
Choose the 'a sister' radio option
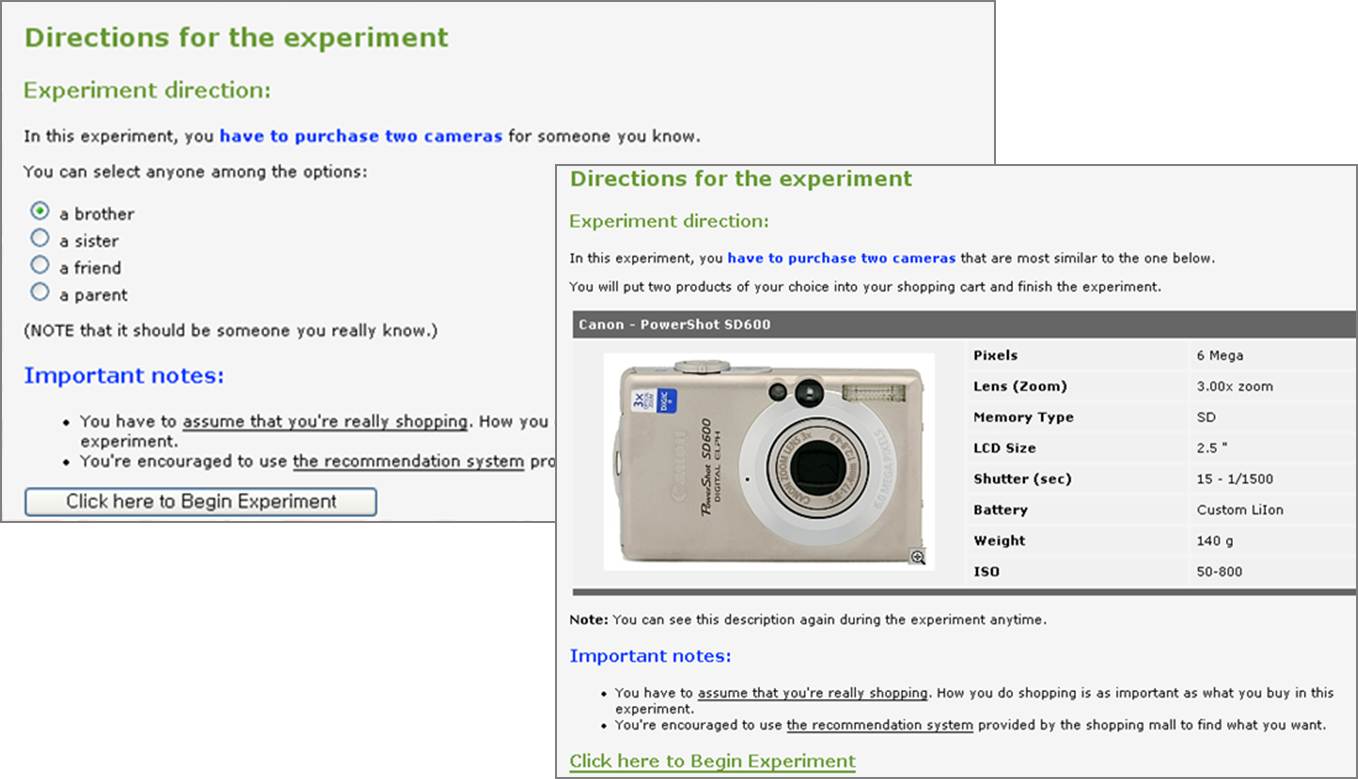pyautogui.click(x=40, y=239)
